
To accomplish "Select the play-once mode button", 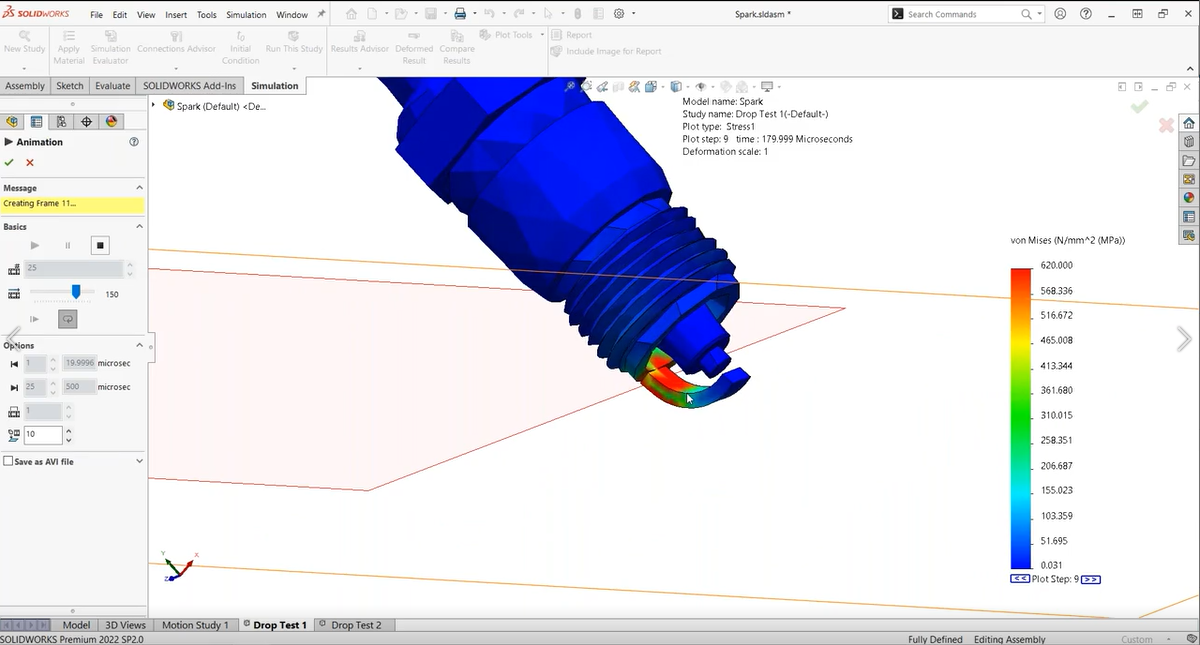I will pyautogui.click(x=35, y=319).
